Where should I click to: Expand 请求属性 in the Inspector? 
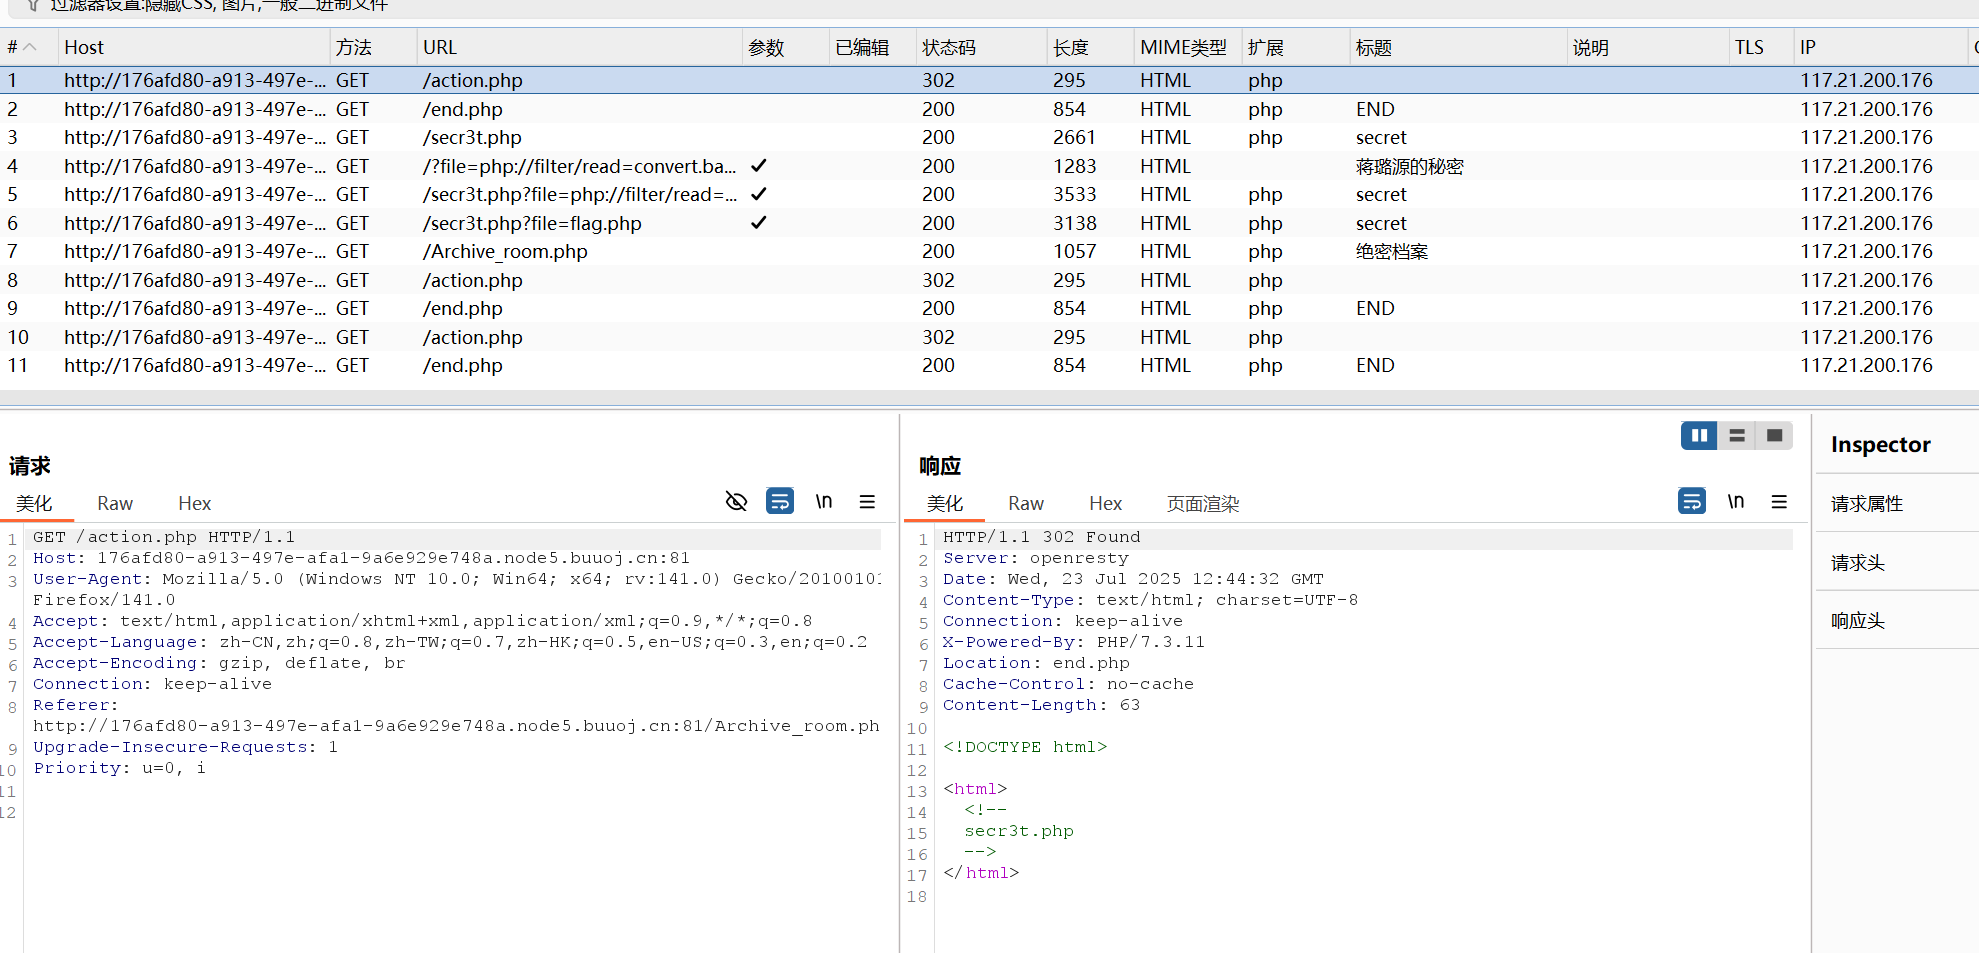tap(1867, 504)
